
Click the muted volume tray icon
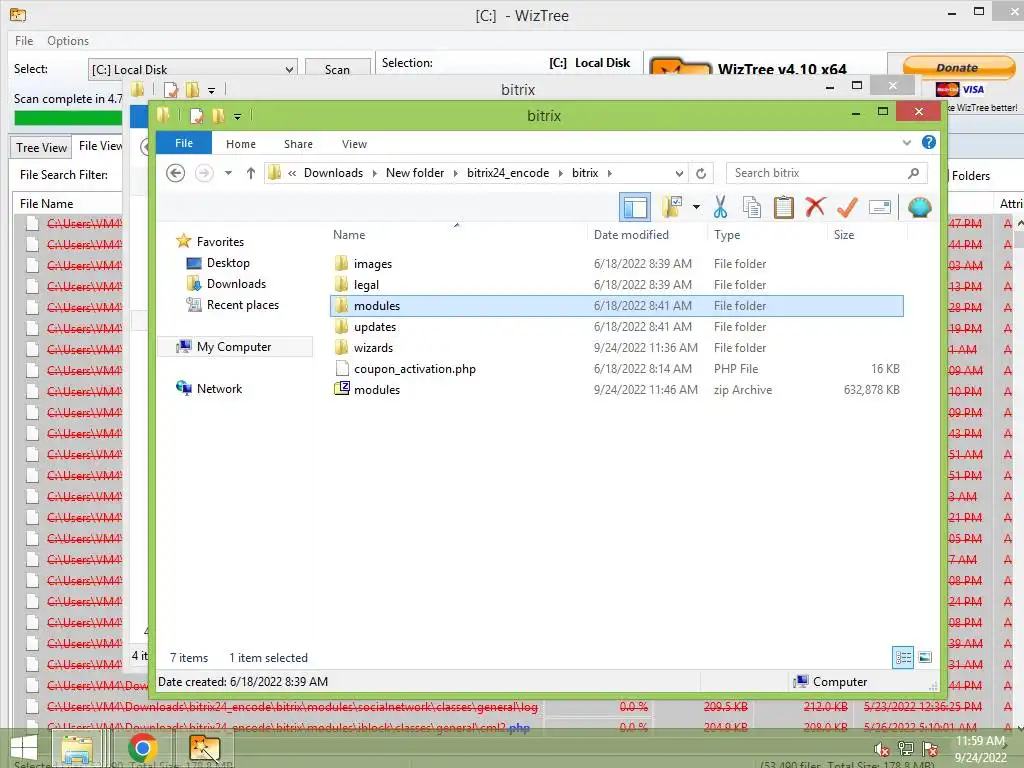(x=882, y=749)
